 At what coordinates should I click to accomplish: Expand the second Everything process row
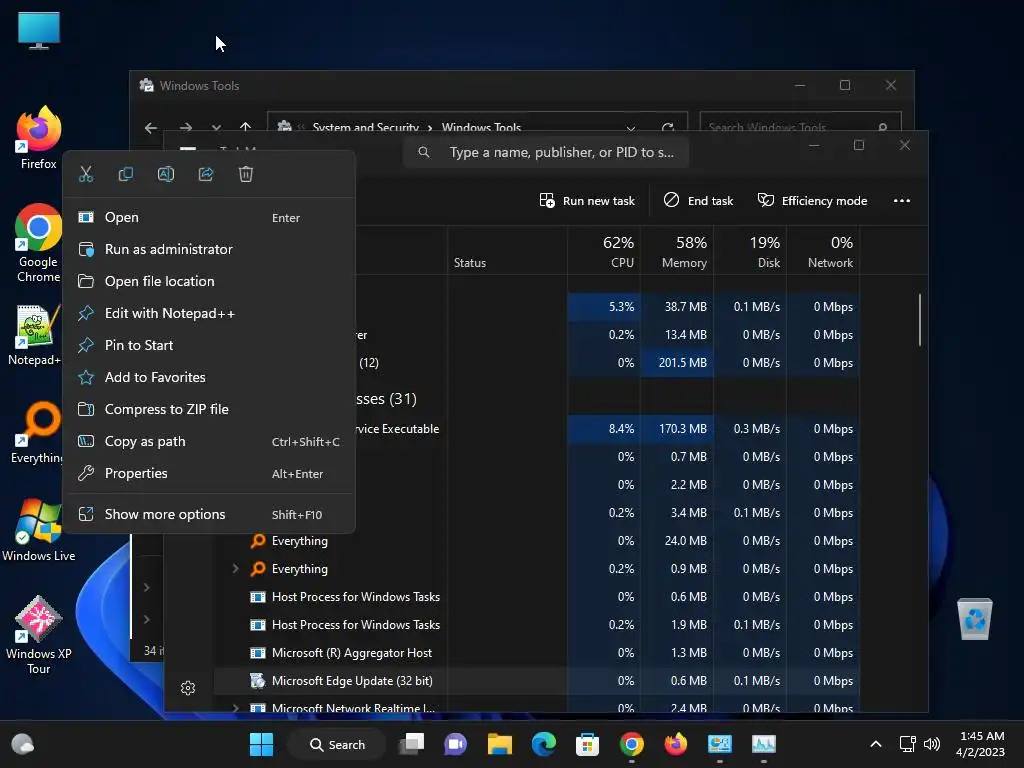click(x=235, y=569)
